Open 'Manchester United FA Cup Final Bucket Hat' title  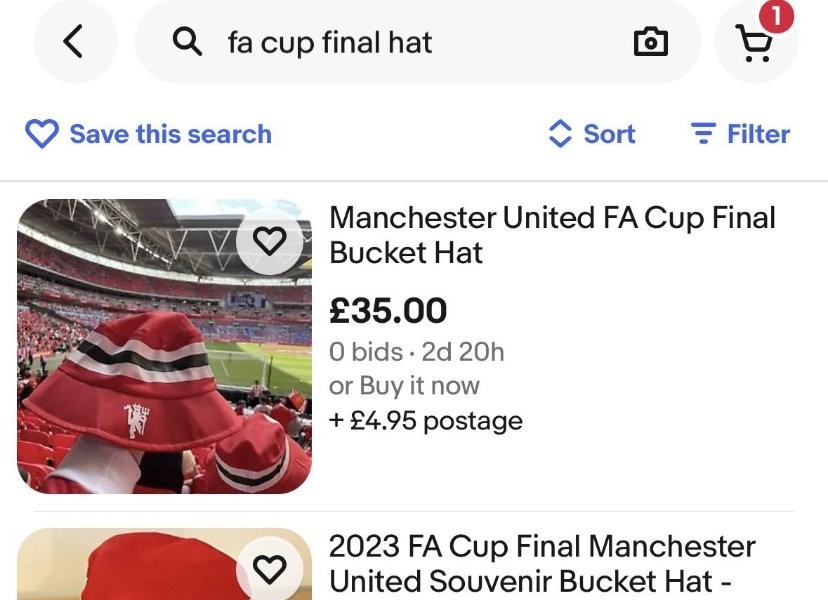pos(552,235)
